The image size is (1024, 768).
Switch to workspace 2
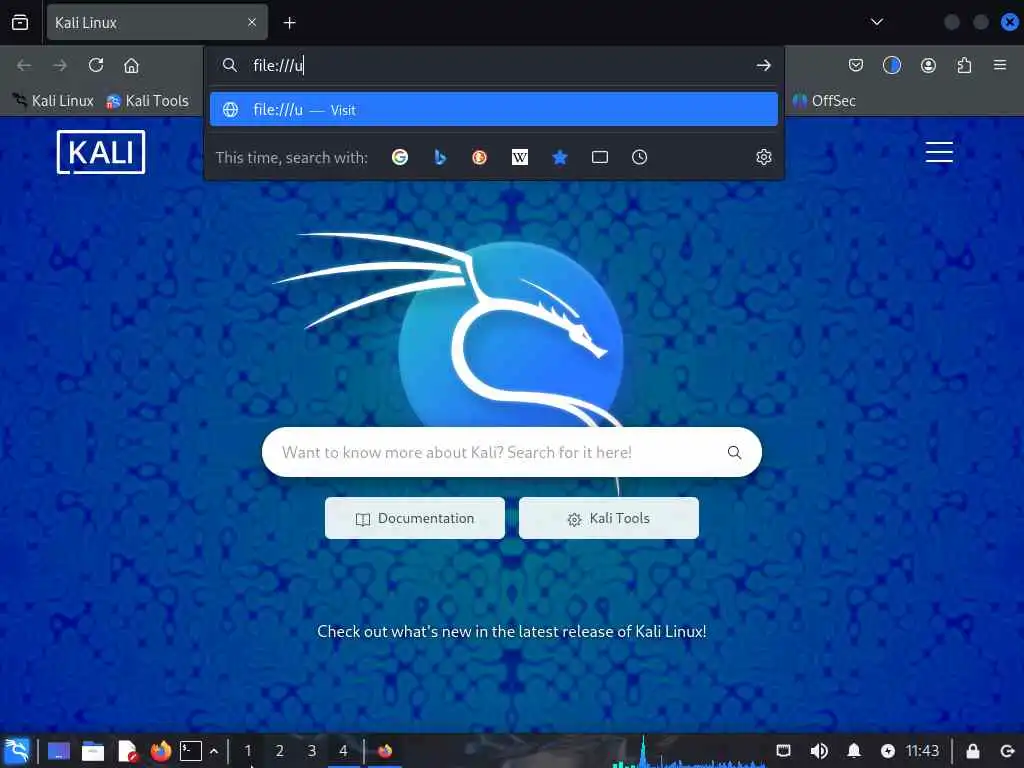click(x=280, y=751)
